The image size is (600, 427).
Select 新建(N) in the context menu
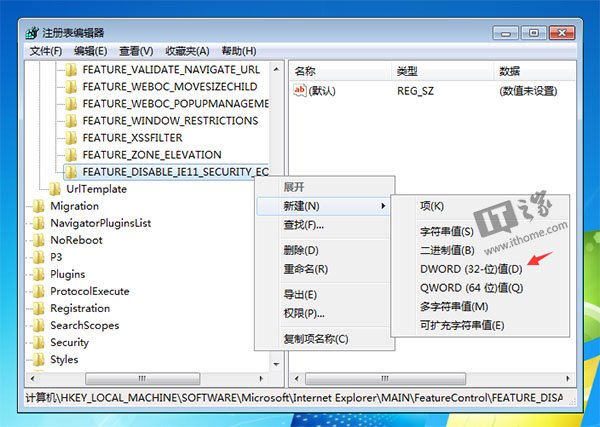[324, 206]
